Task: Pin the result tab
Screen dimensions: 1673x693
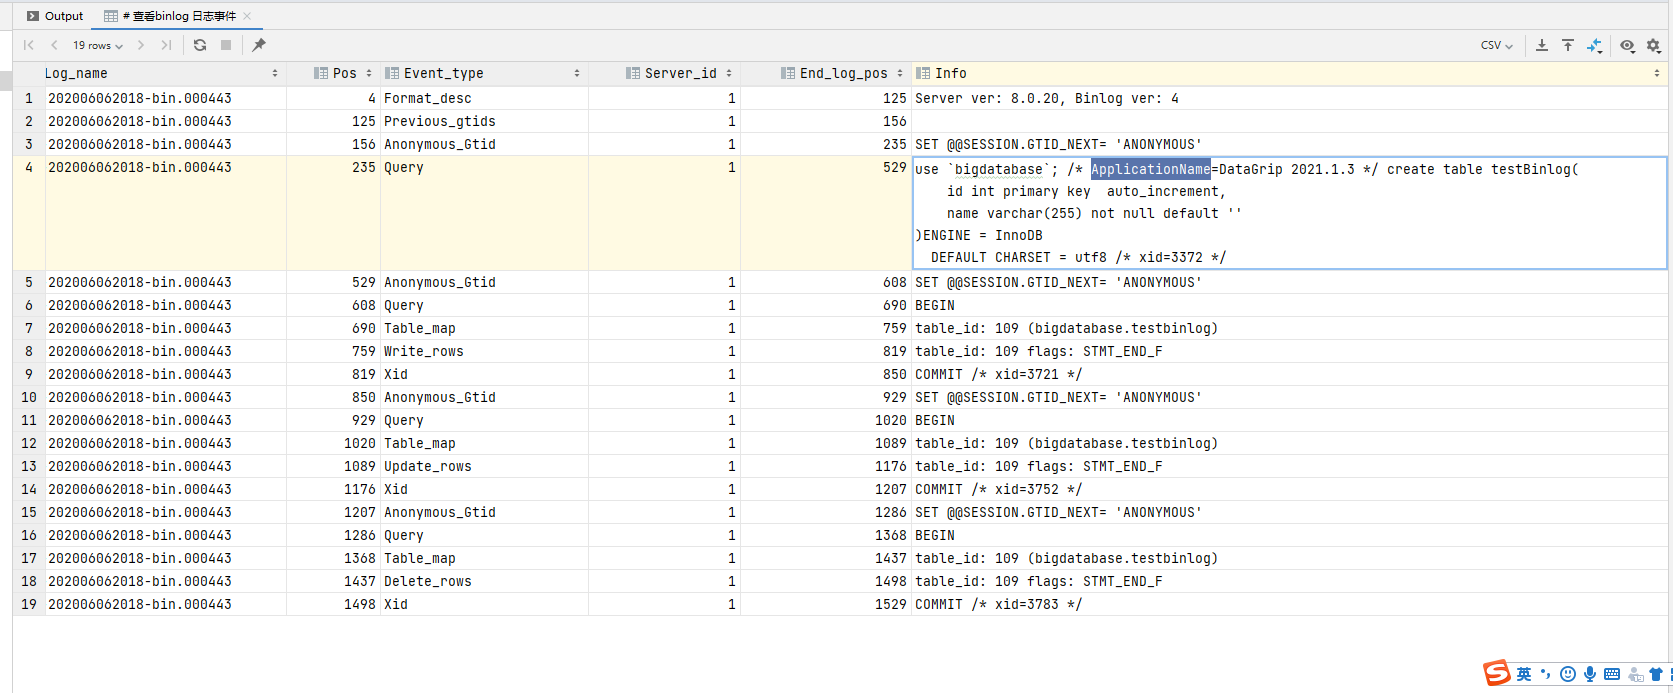Action: point(259,45)
